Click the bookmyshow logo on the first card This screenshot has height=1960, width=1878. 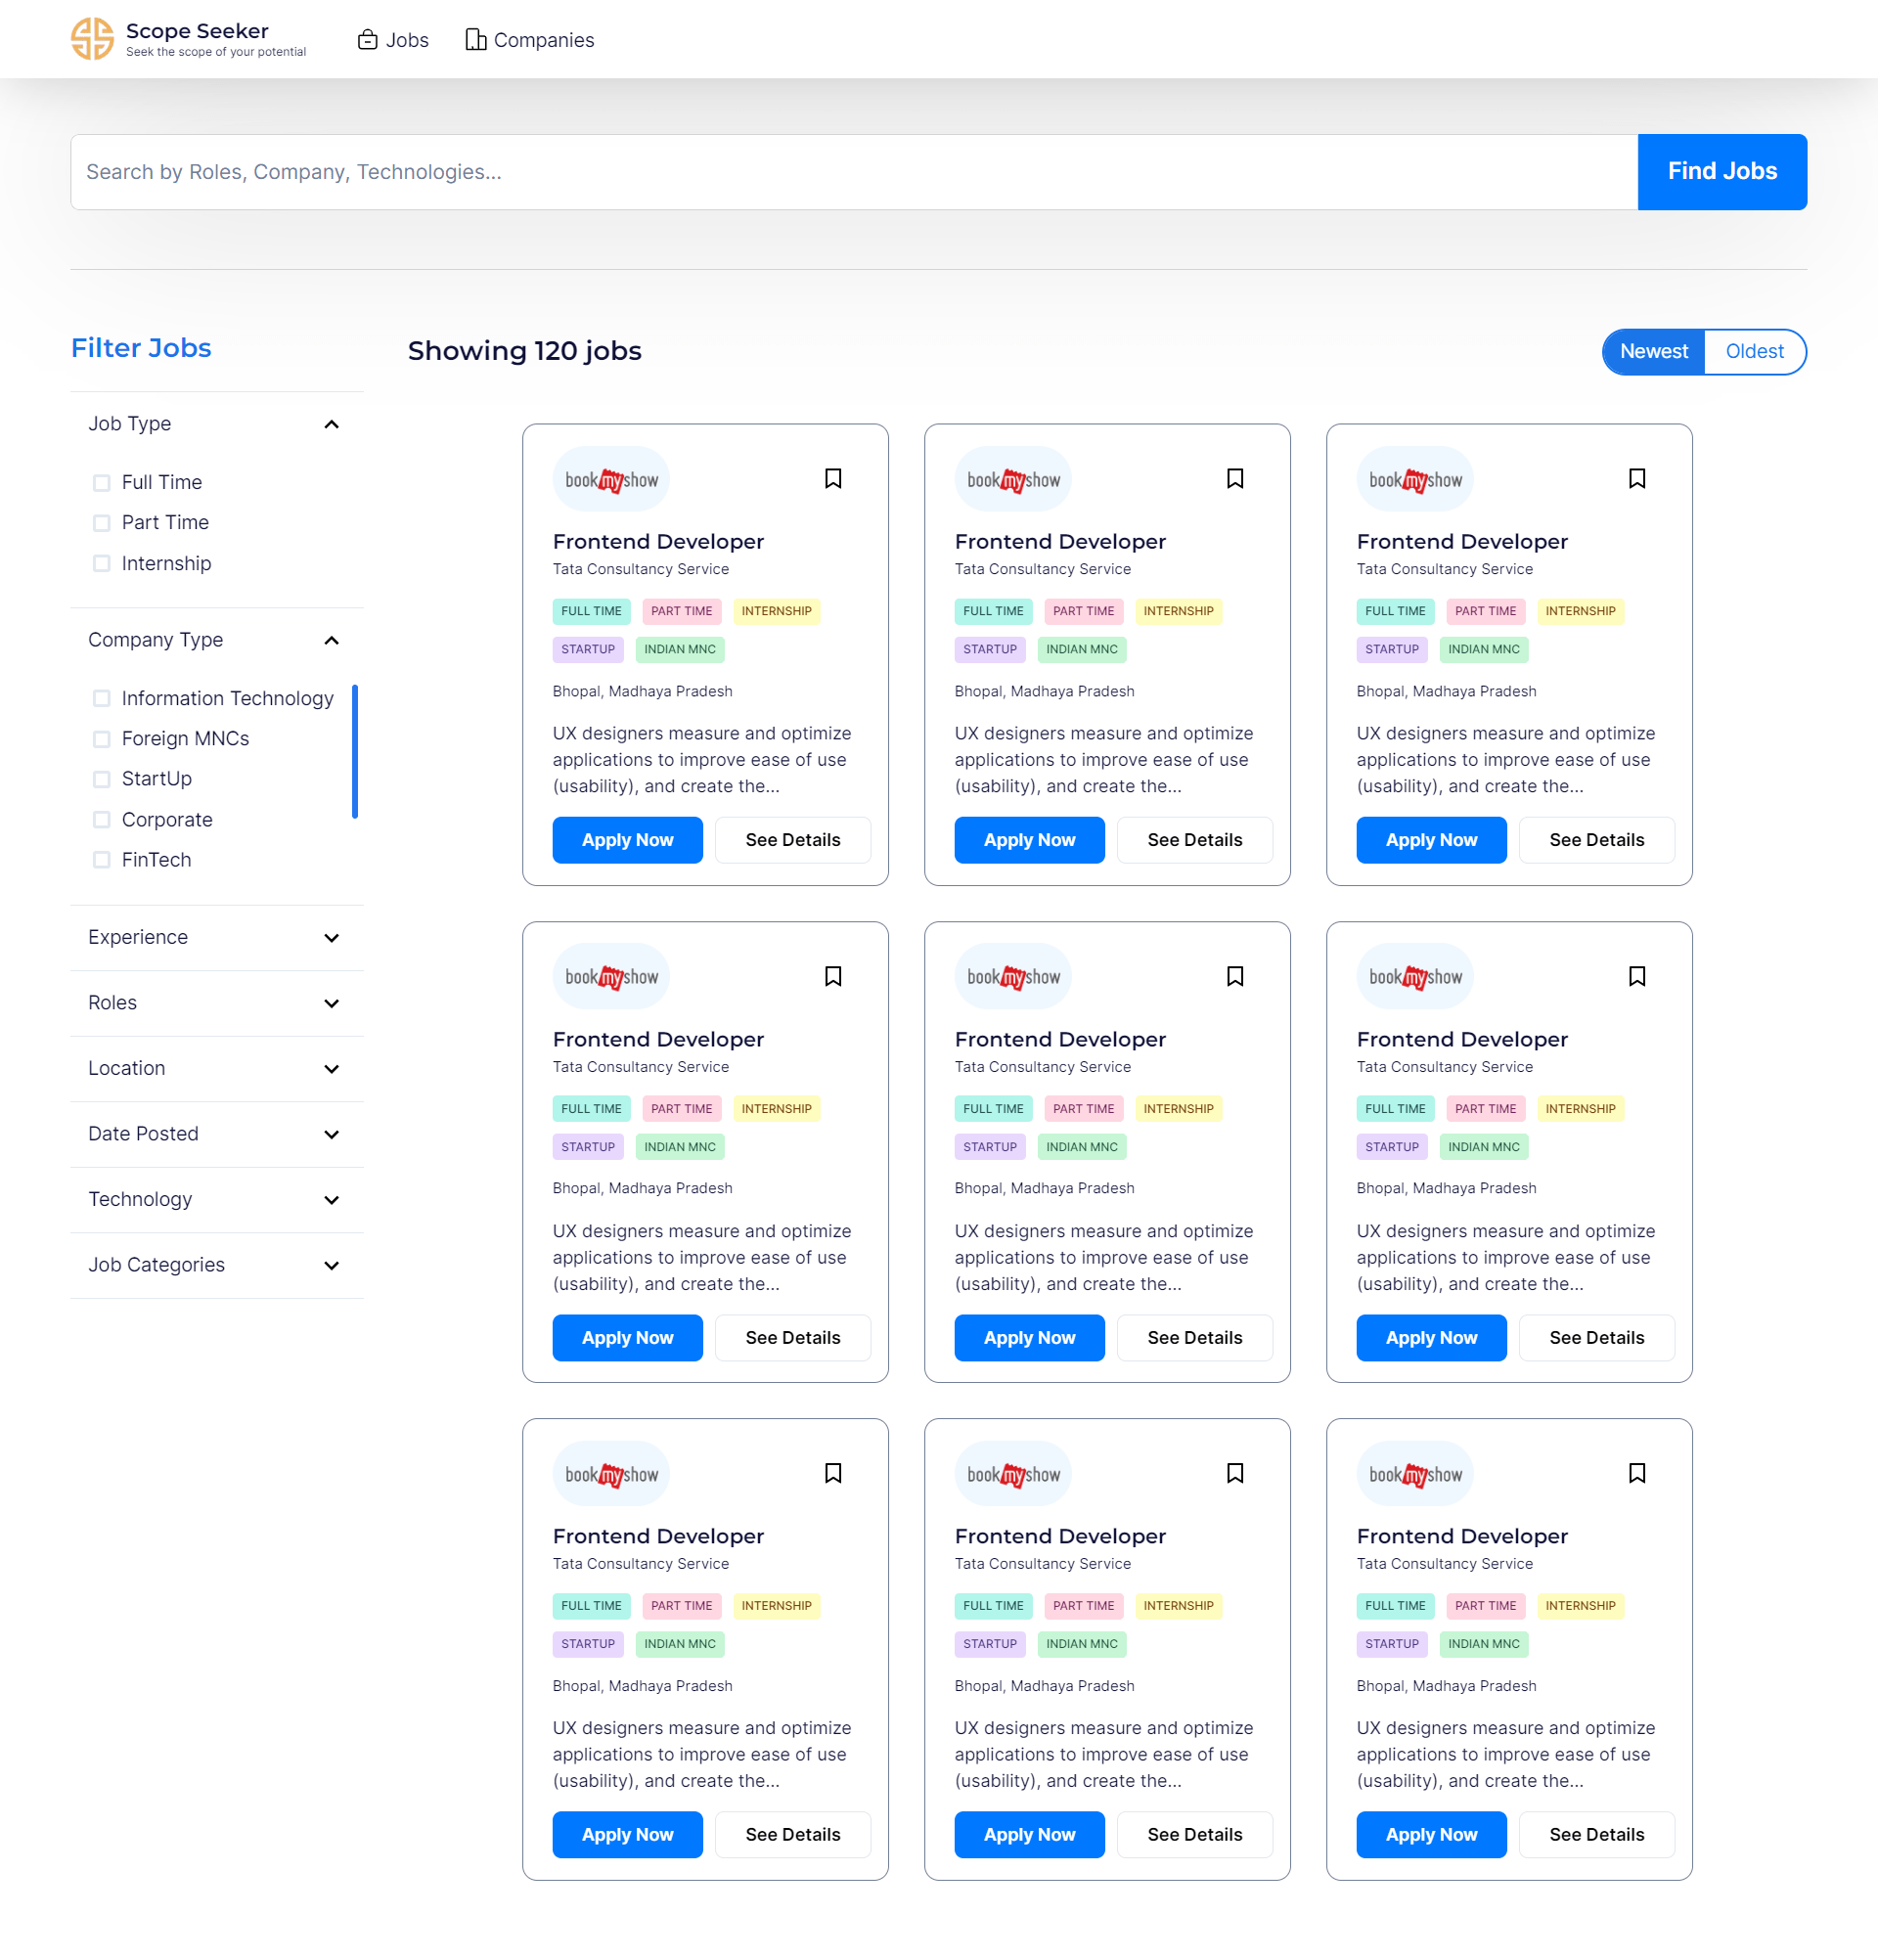pyautogui.click(x=611, y=480)
